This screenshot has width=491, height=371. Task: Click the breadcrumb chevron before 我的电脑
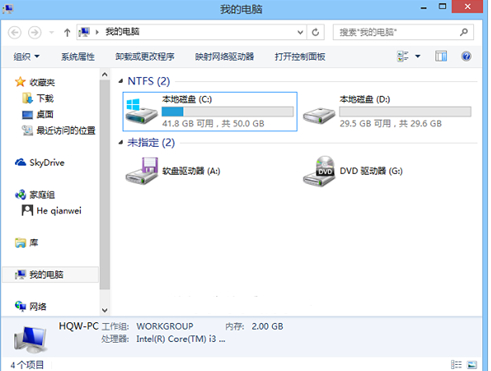pyautogui.click(x=97, y=32)
